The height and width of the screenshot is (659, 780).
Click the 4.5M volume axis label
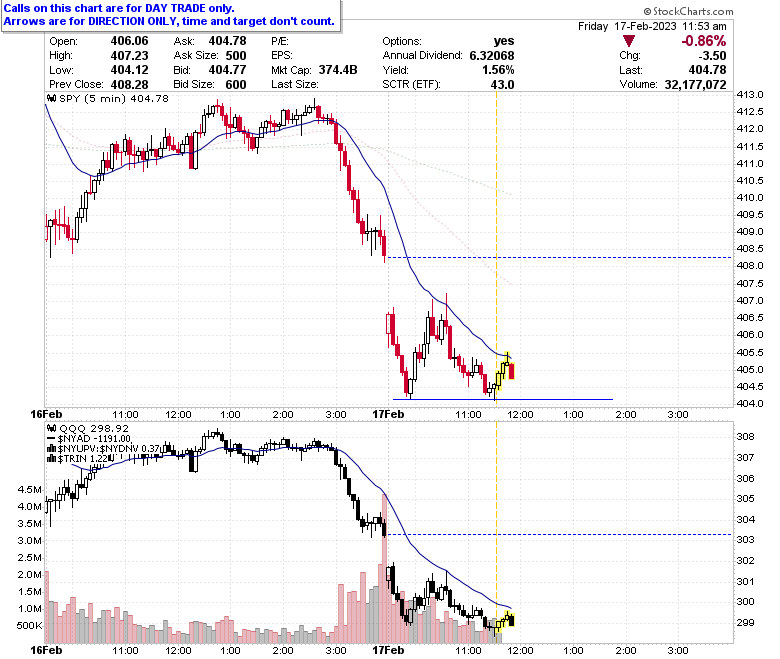click(30, 489)
